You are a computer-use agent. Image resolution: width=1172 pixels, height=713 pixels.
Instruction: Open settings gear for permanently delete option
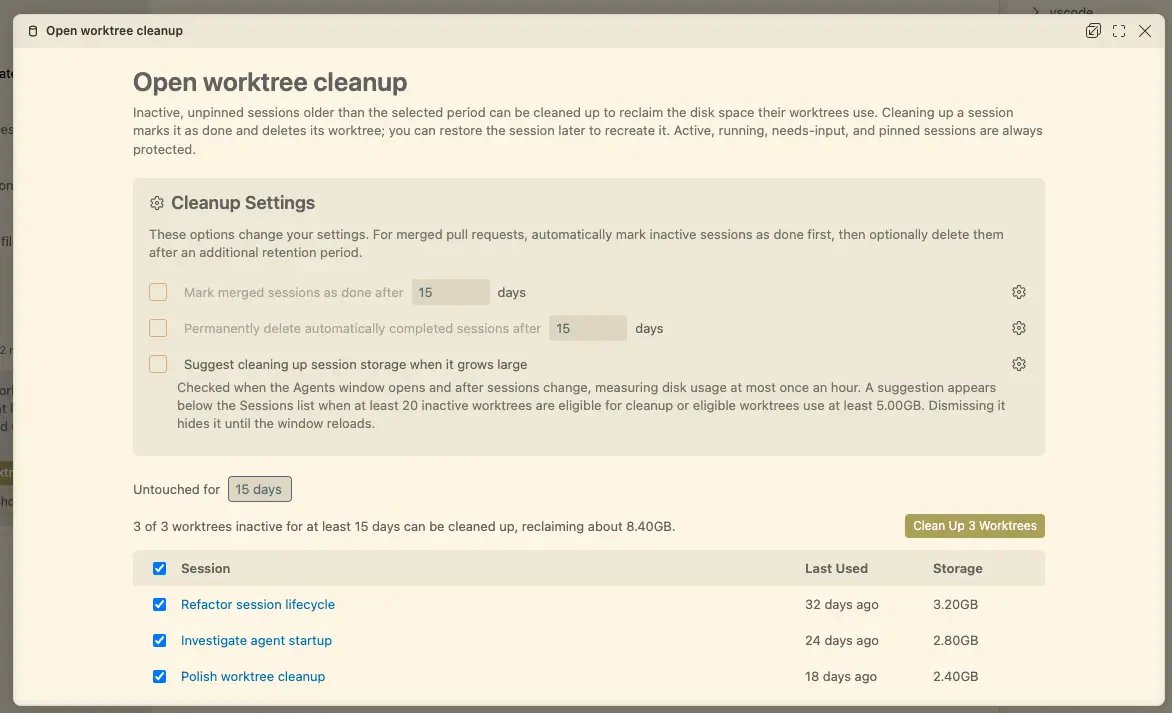point(1019,328)
